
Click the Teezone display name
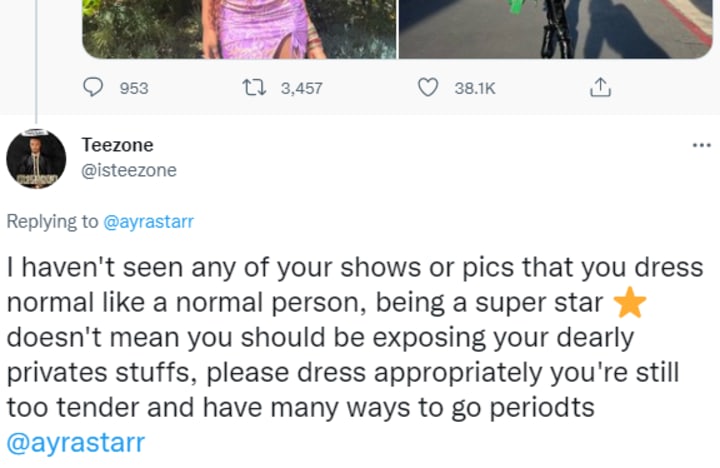(117, 145)
